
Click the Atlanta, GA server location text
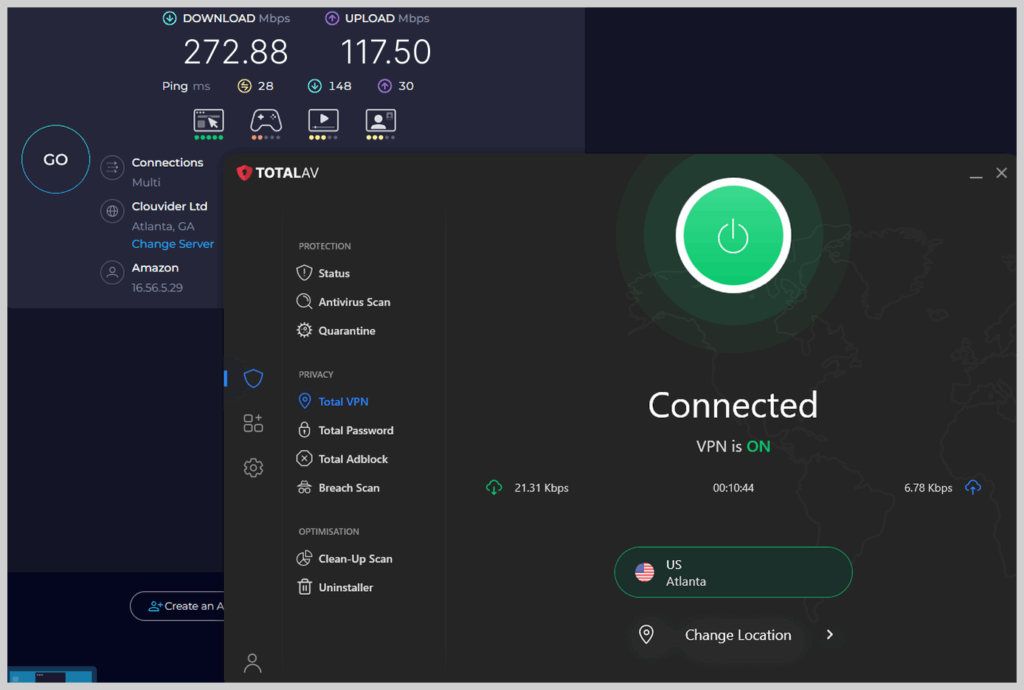point(163,226)
